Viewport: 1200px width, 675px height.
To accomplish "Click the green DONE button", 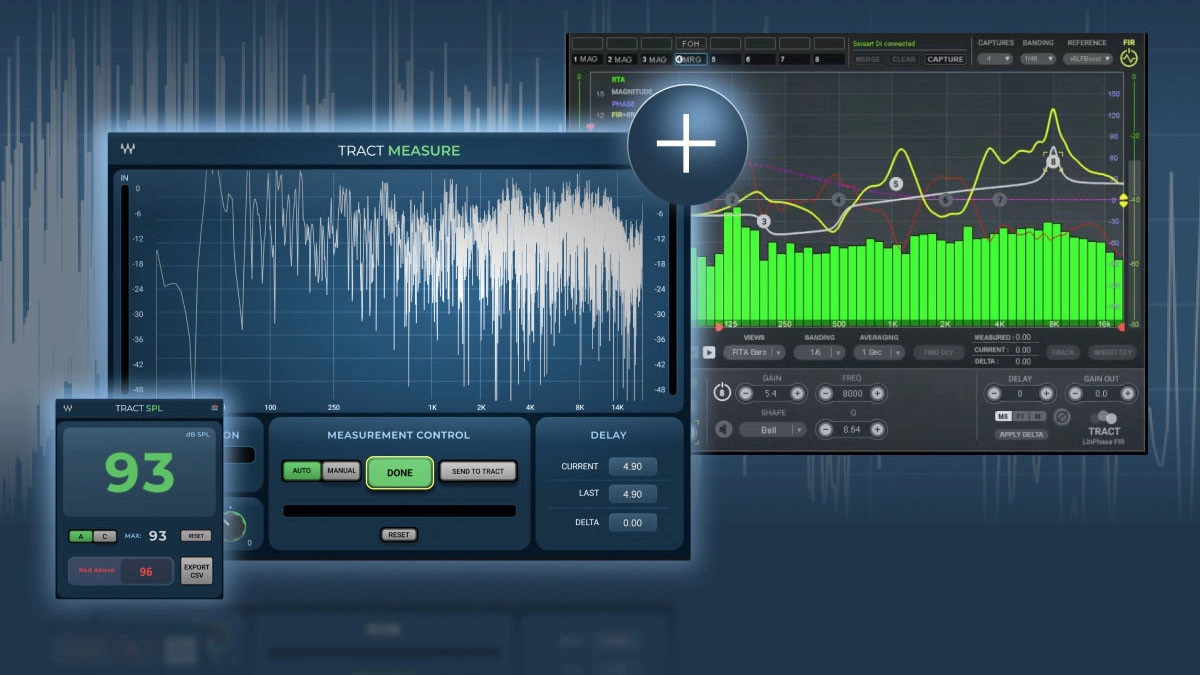I will (399, 473).
